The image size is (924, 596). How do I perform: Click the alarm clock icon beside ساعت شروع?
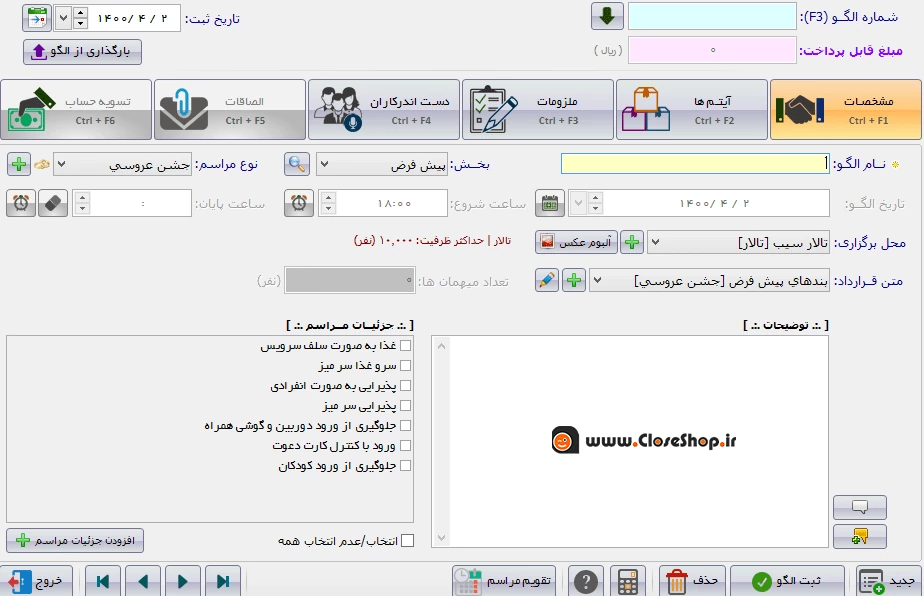pyautogui.click(x=299, y=203)
